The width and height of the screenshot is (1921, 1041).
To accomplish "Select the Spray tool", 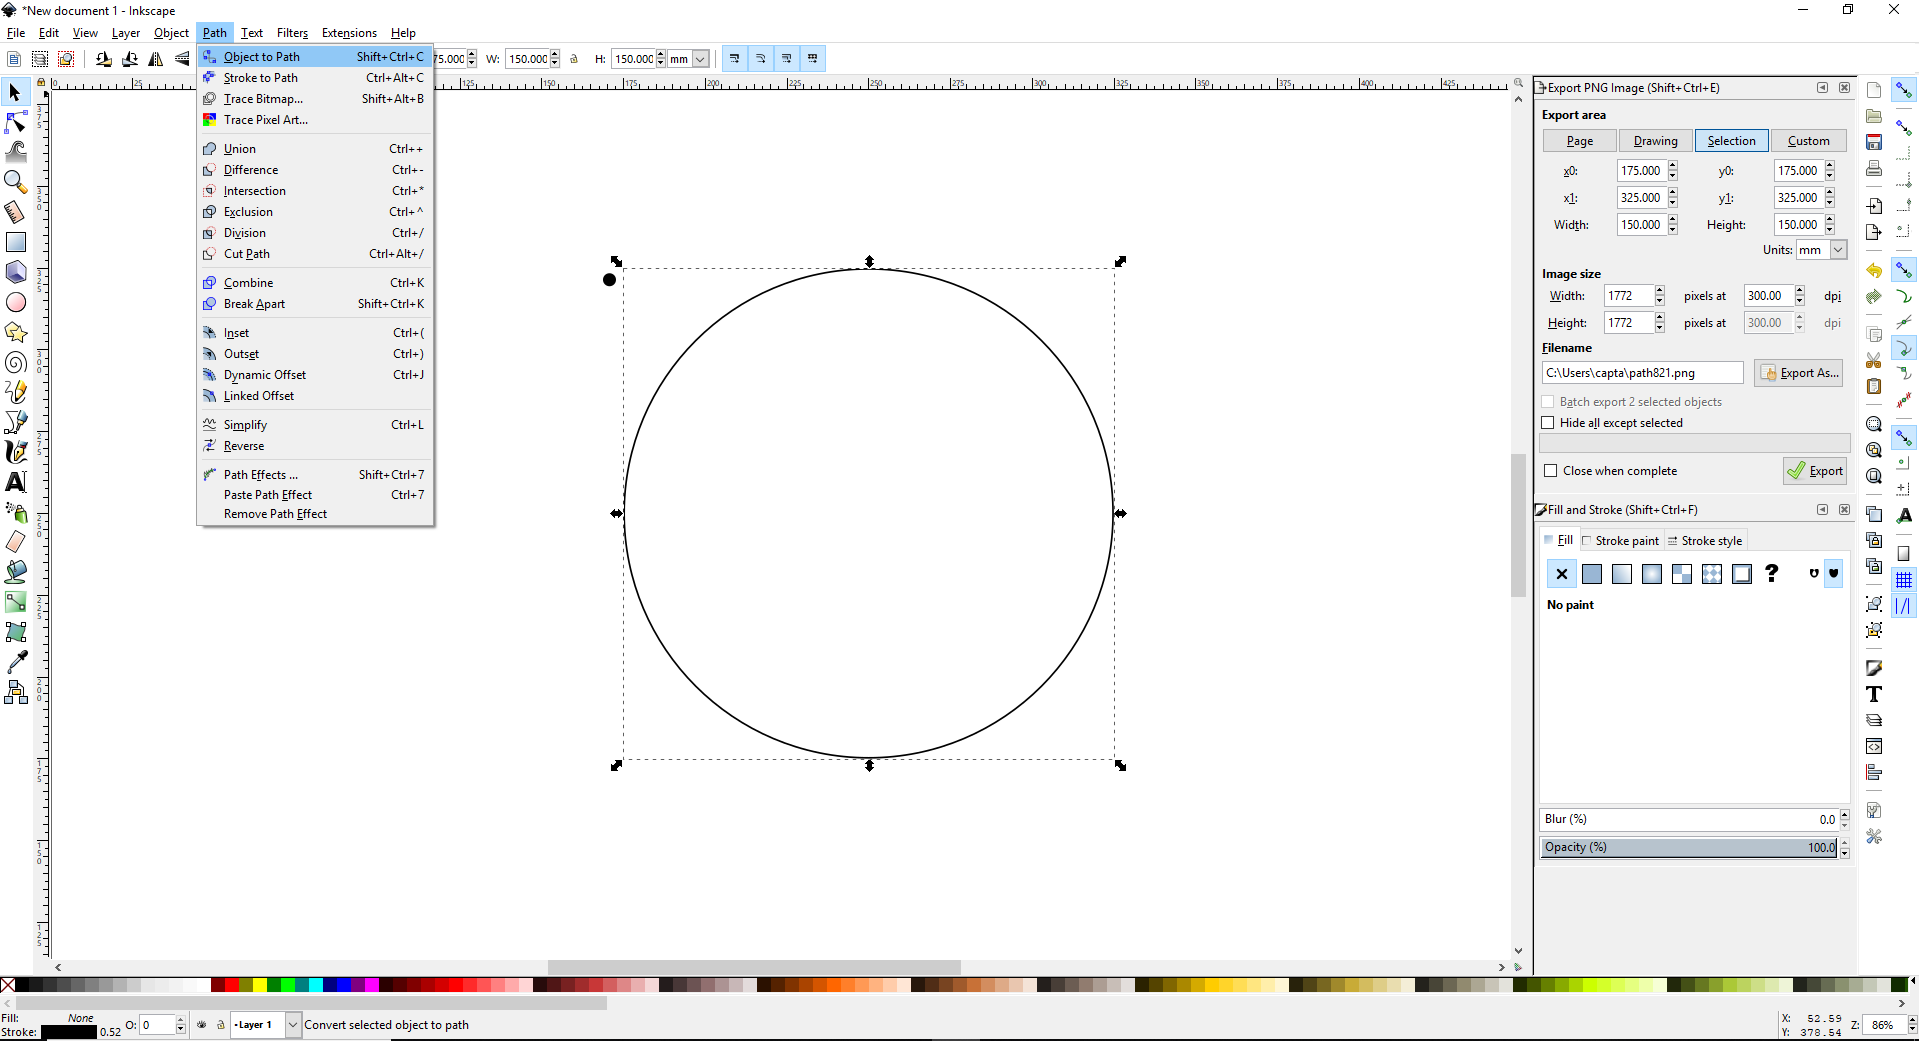I will 15,512.
